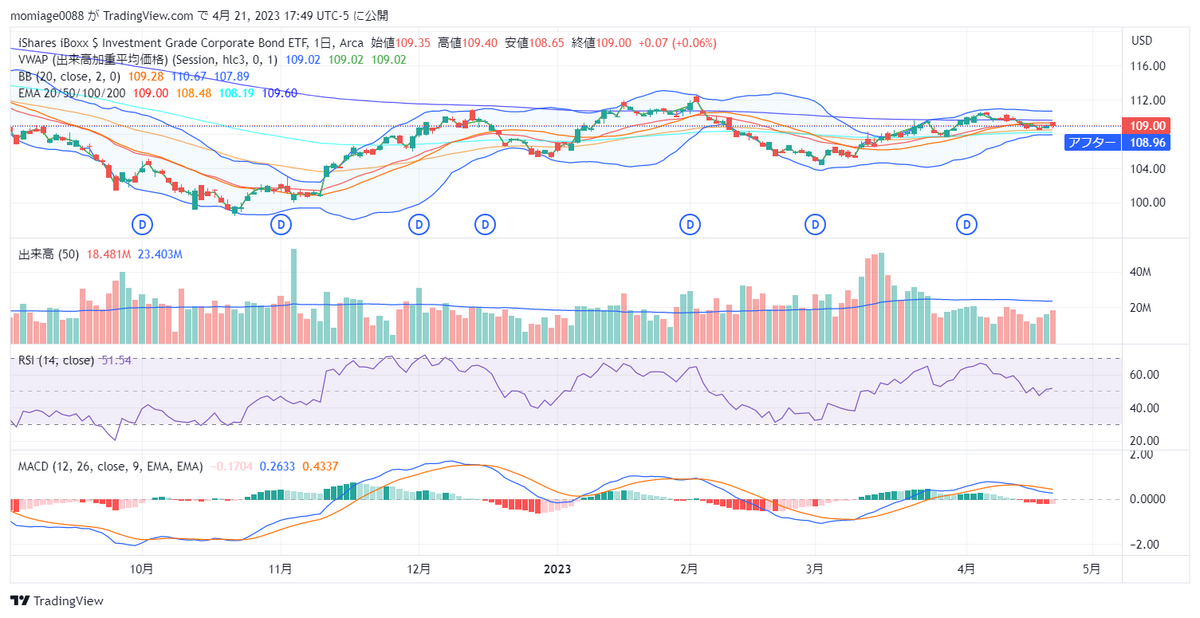Click the 3月 date on time axis

coord(815,569)
